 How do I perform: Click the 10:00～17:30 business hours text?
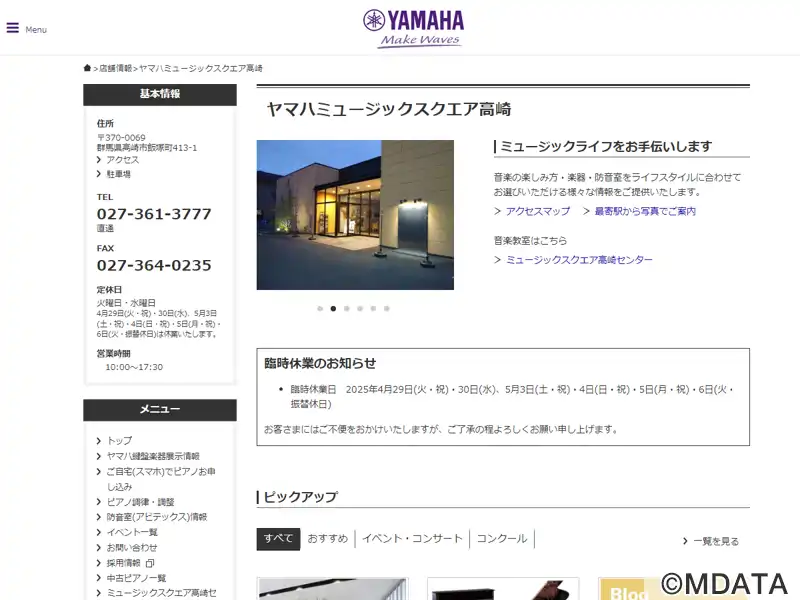click(134, 367)
